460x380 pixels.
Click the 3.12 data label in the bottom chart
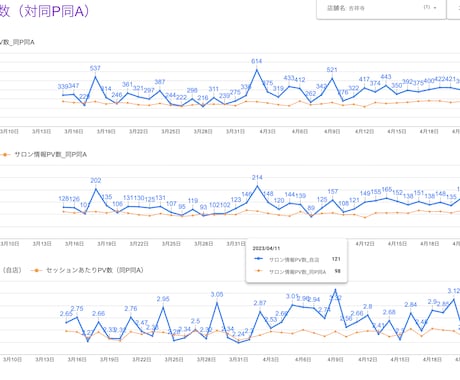click(x=454, y=291)
